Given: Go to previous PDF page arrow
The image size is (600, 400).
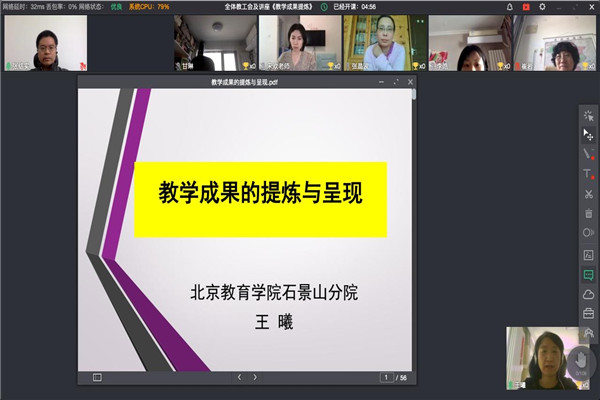Looking at the screenshot, I should coord(240,377).
